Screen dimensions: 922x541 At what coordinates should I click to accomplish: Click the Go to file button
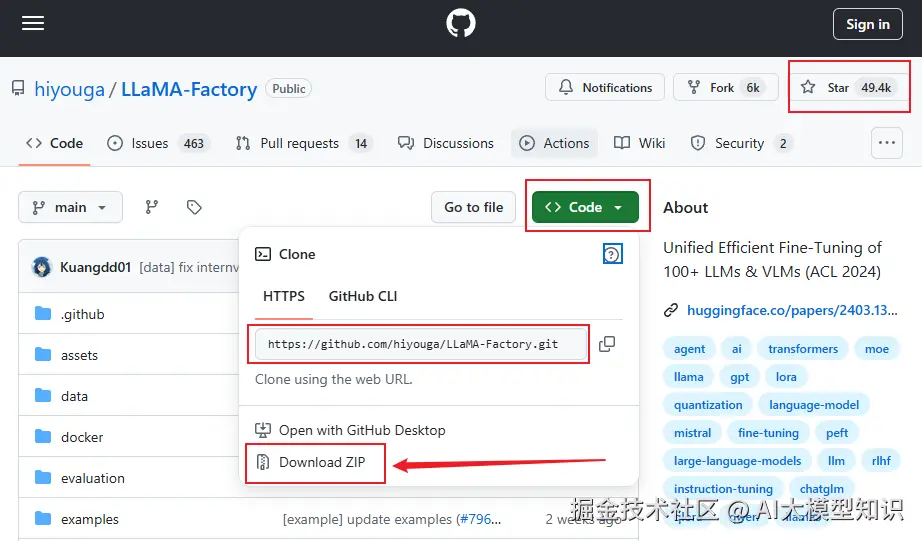click(x=473, y=207)
